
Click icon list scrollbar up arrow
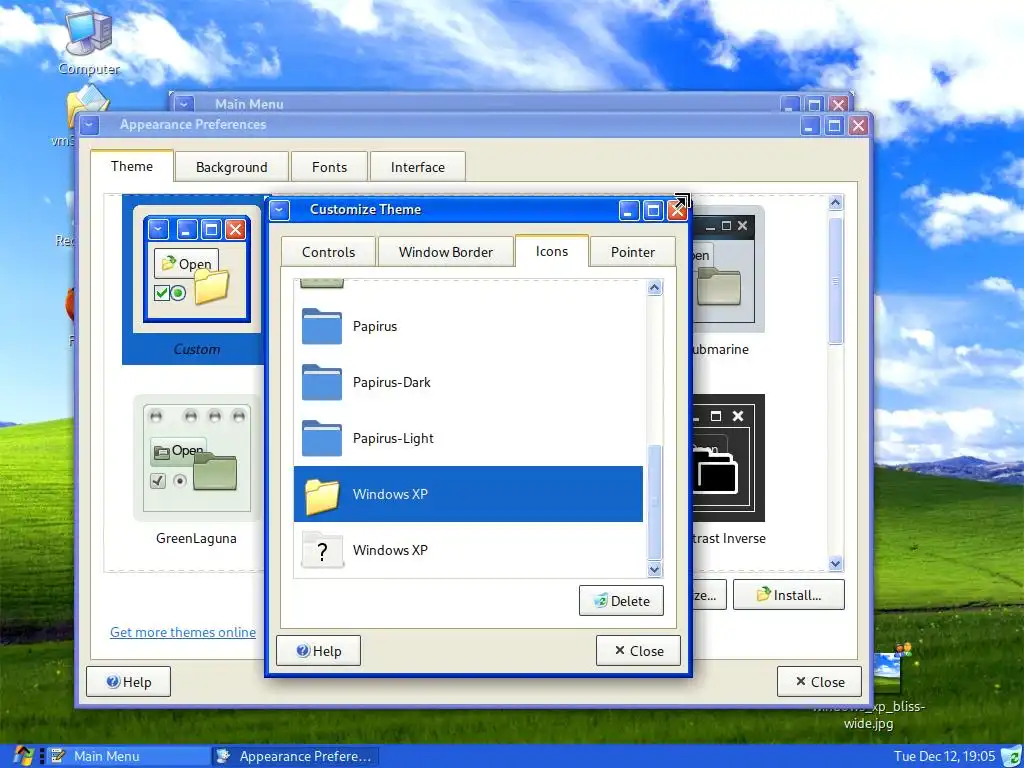(654, 287)
